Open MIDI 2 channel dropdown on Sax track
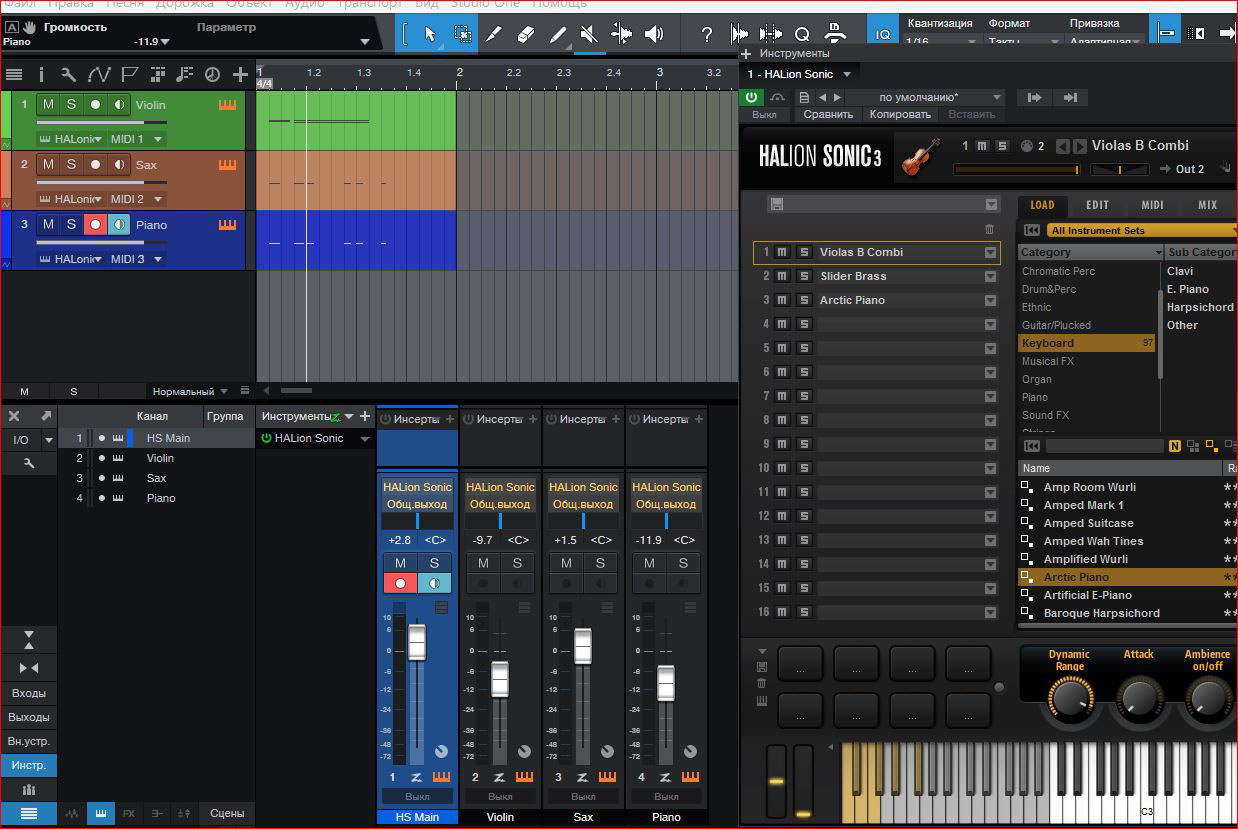Screen dimensions: 1238x829 [x=157, y=199]
